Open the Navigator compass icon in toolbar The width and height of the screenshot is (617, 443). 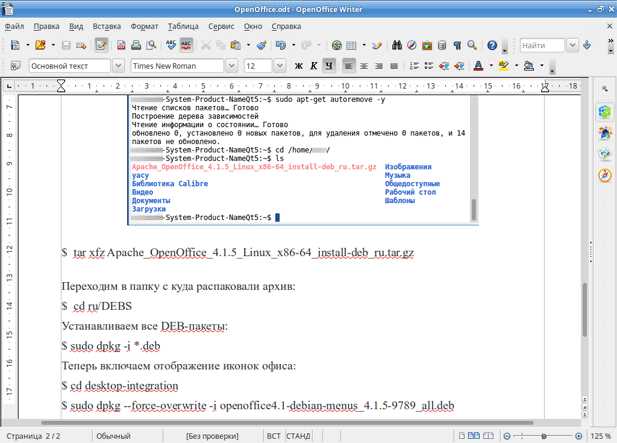click(x=412, y=45)
